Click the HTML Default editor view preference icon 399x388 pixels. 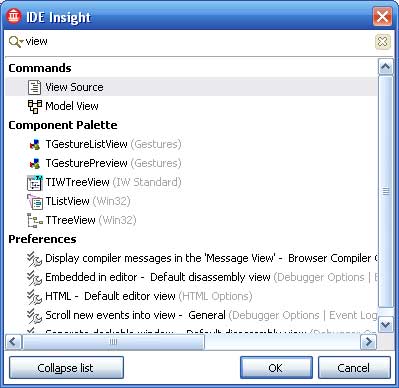point(34,296)
